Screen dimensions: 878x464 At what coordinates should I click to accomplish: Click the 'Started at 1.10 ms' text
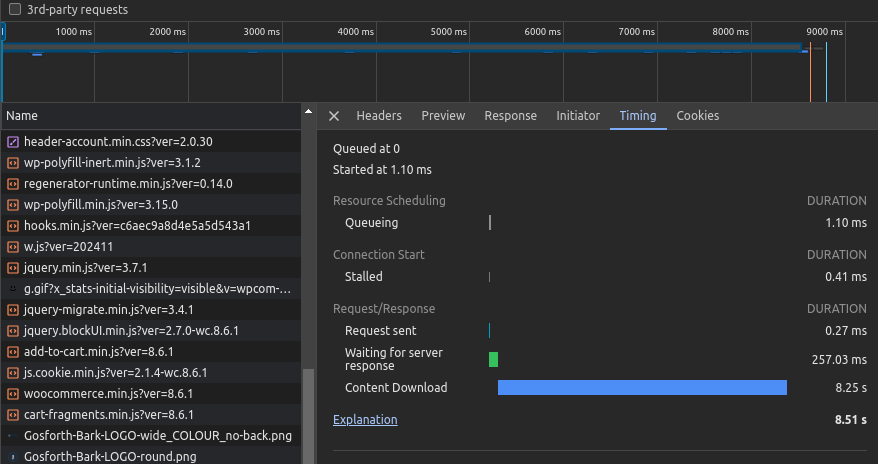pyautogui.click(x=382, y=170)
